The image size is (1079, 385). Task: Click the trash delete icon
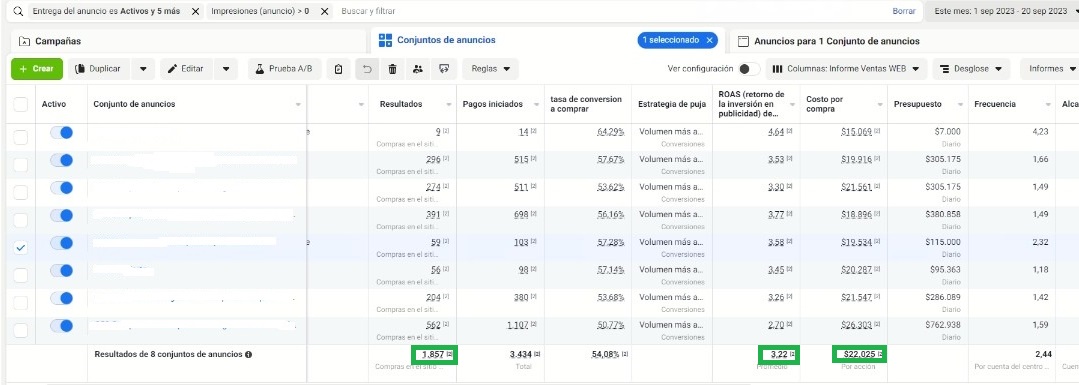[392, 69]
